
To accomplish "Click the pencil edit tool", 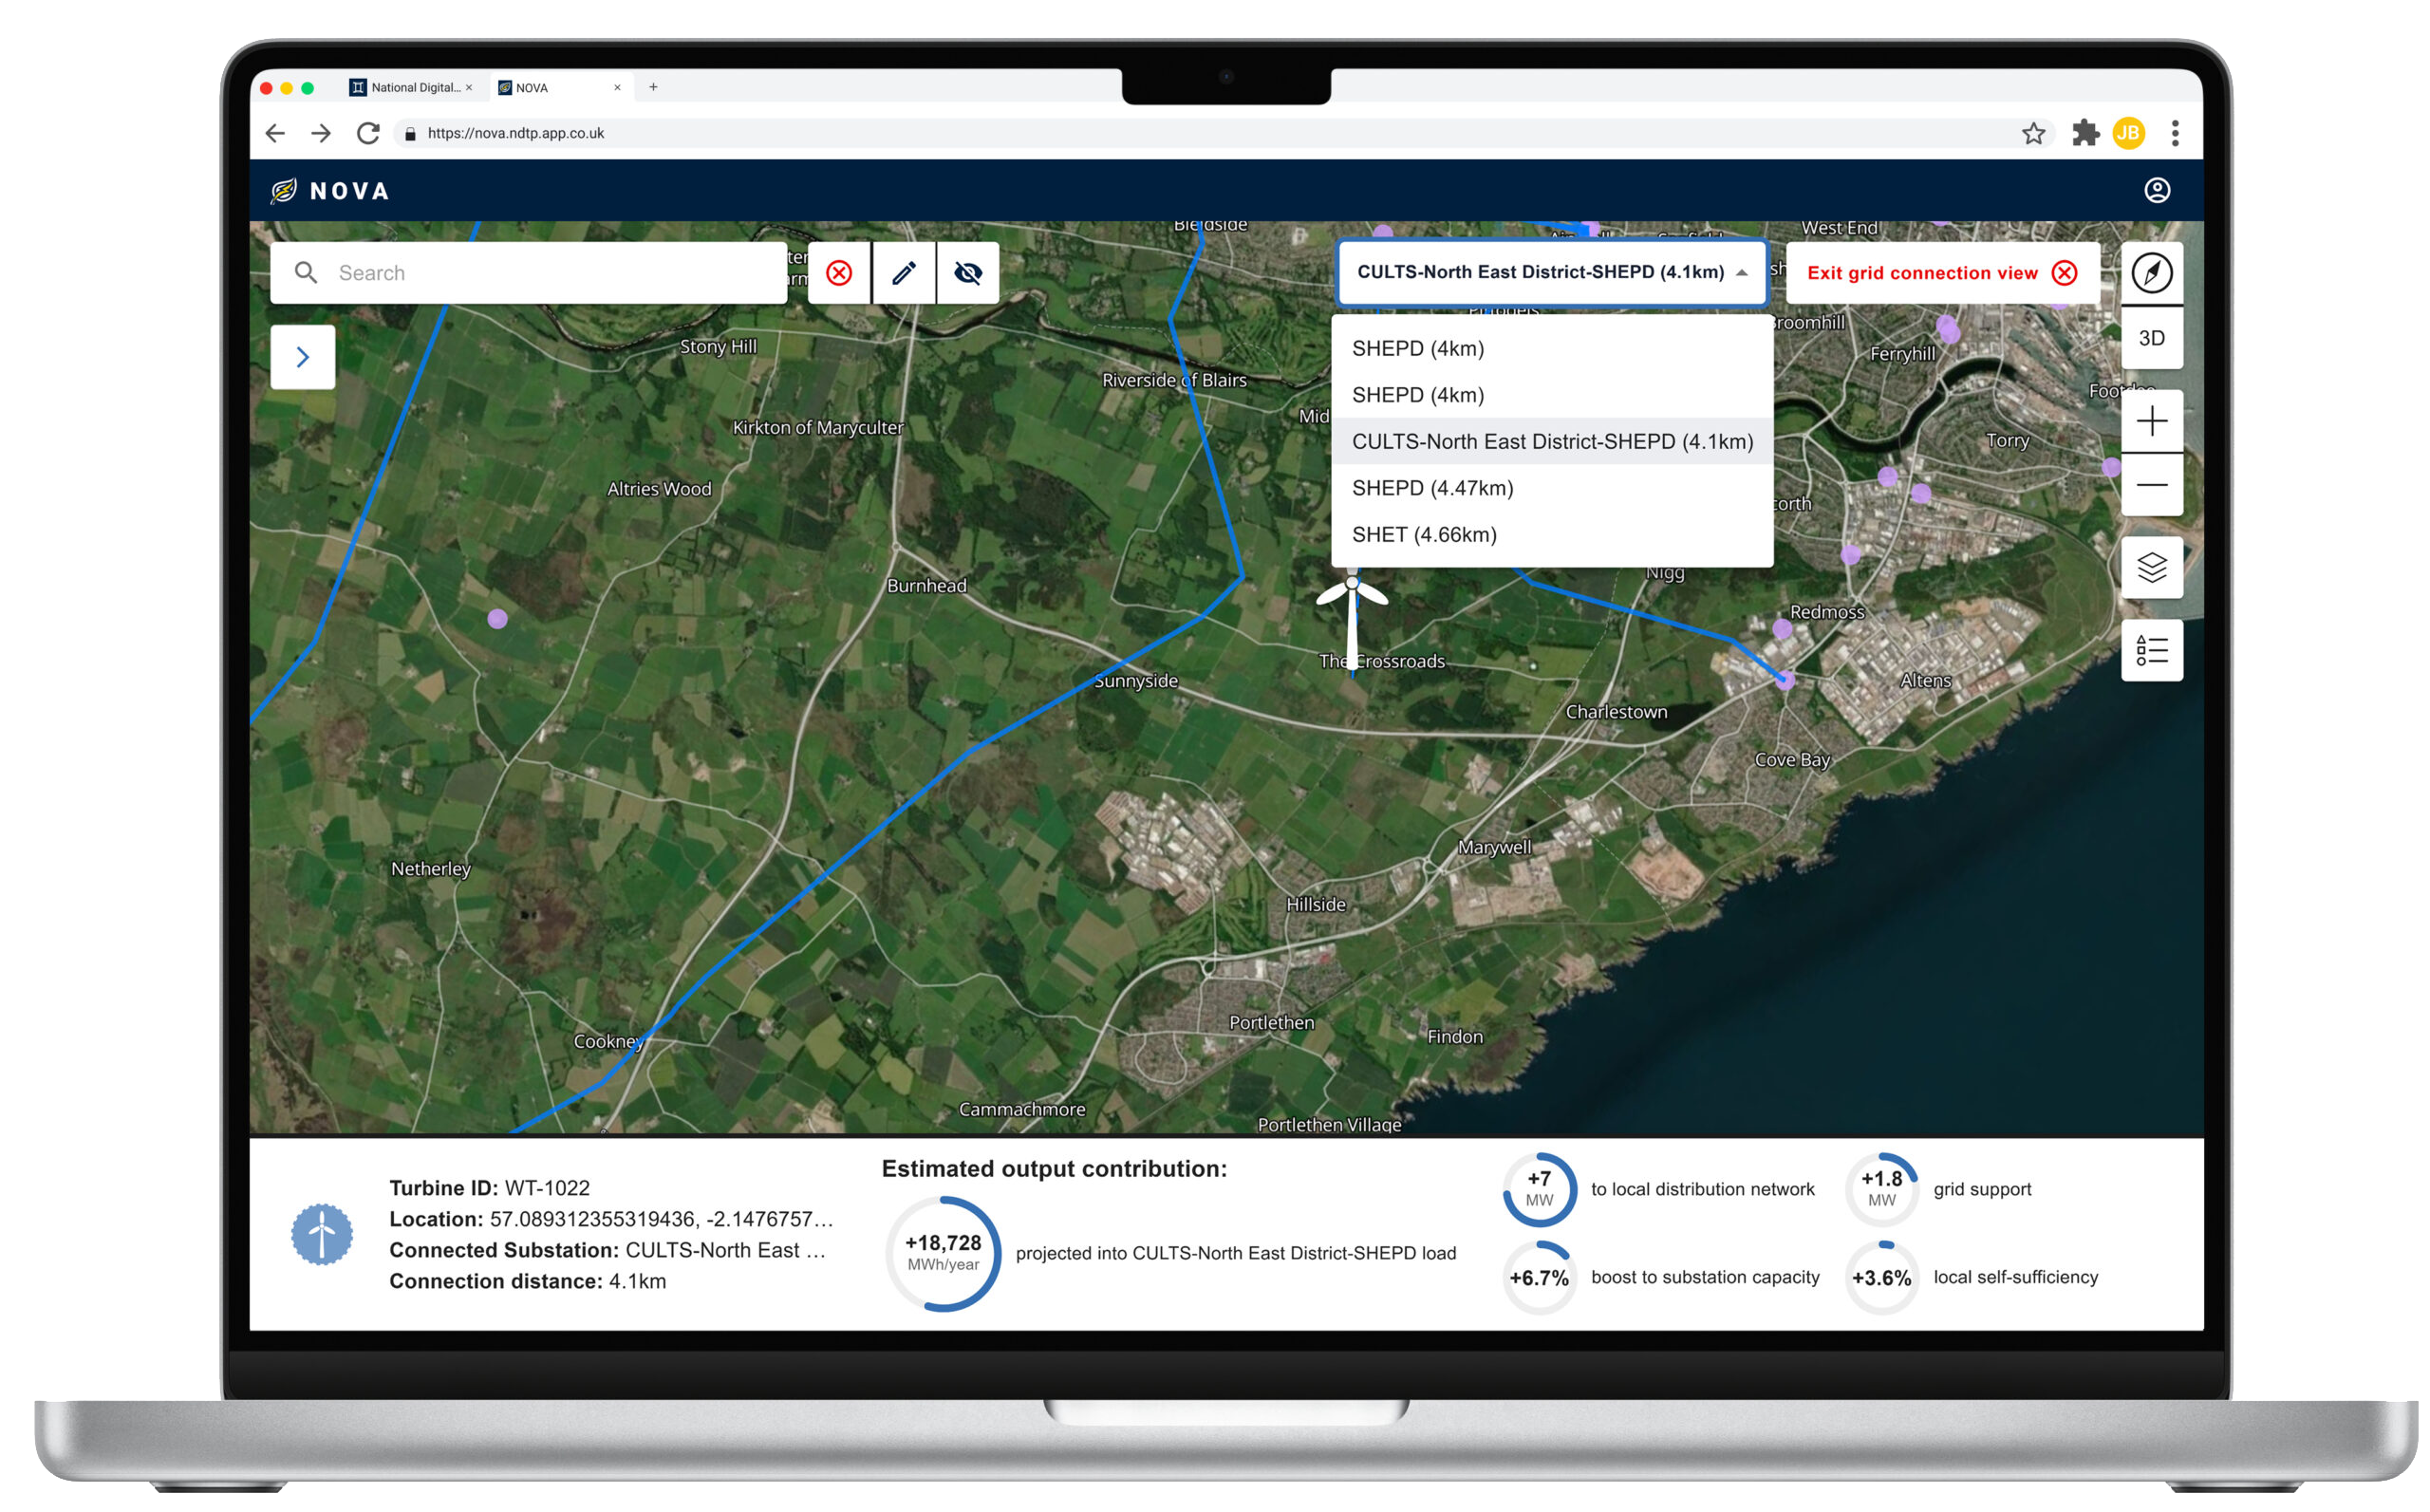I will point(903,273).
